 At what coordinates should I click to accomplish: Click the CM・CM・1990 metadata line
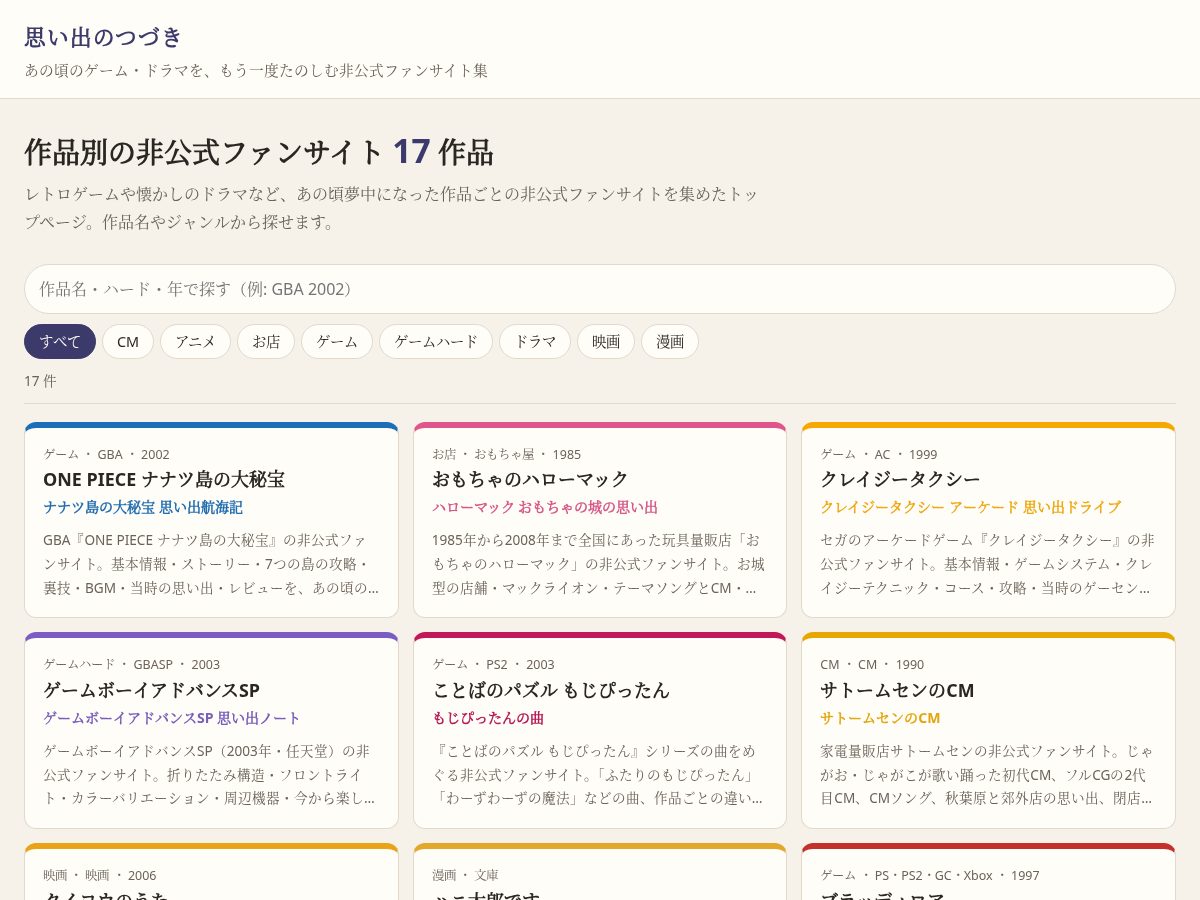pyautogui.click(x=872, y=664)
